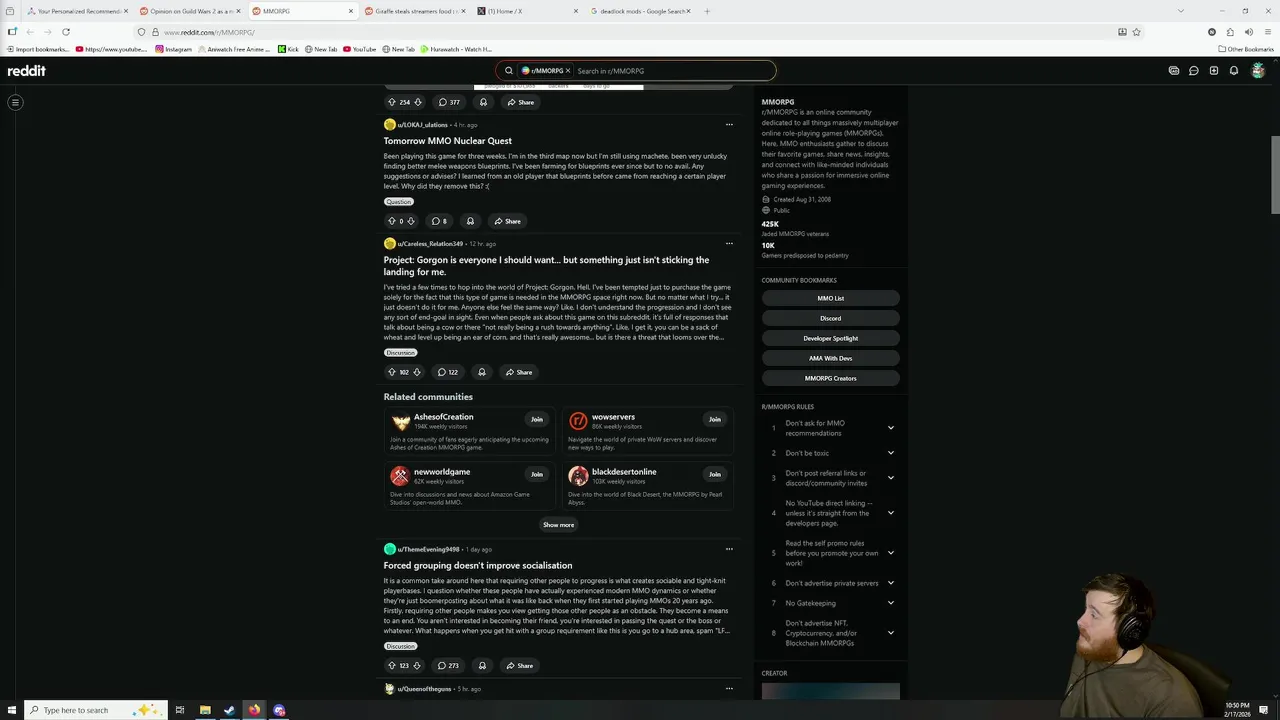Open a new browser tab
Viewport: 1280px width, 720px height.
[707, 11]
